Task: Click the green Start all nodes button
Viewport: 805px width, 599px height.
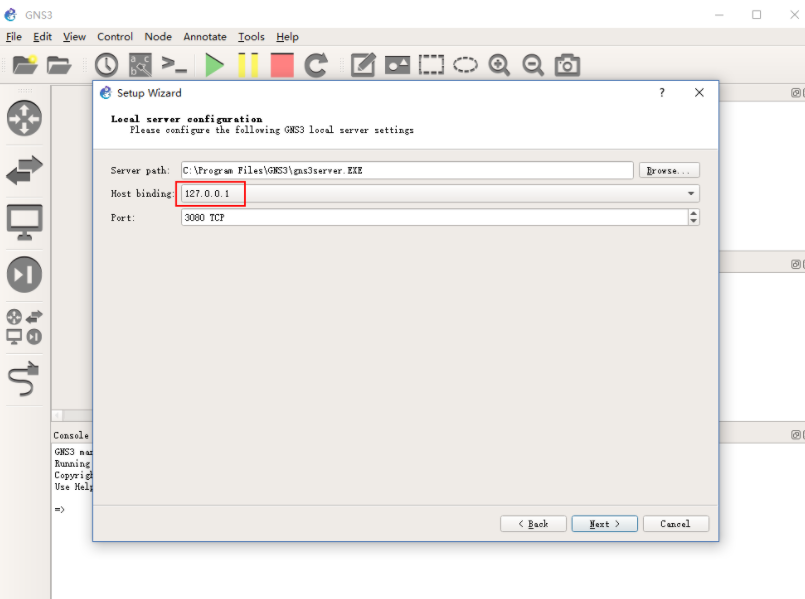Action: (214, 65)
